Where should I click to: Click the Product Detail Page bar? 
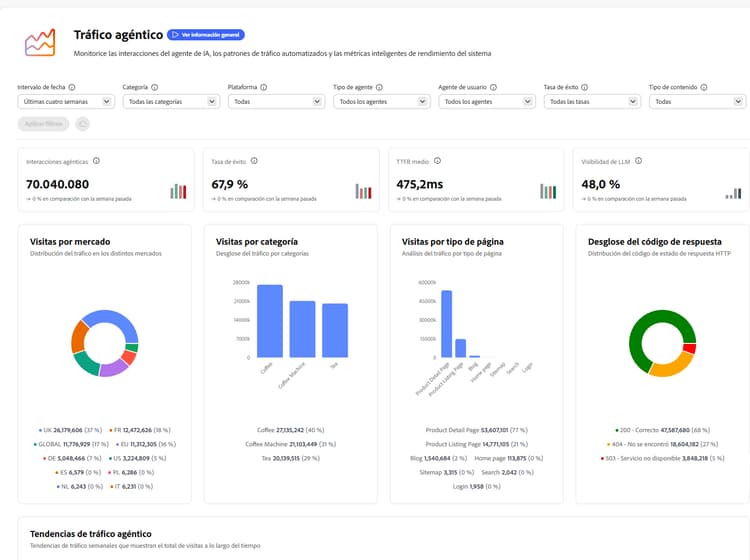tap(446, 324)
